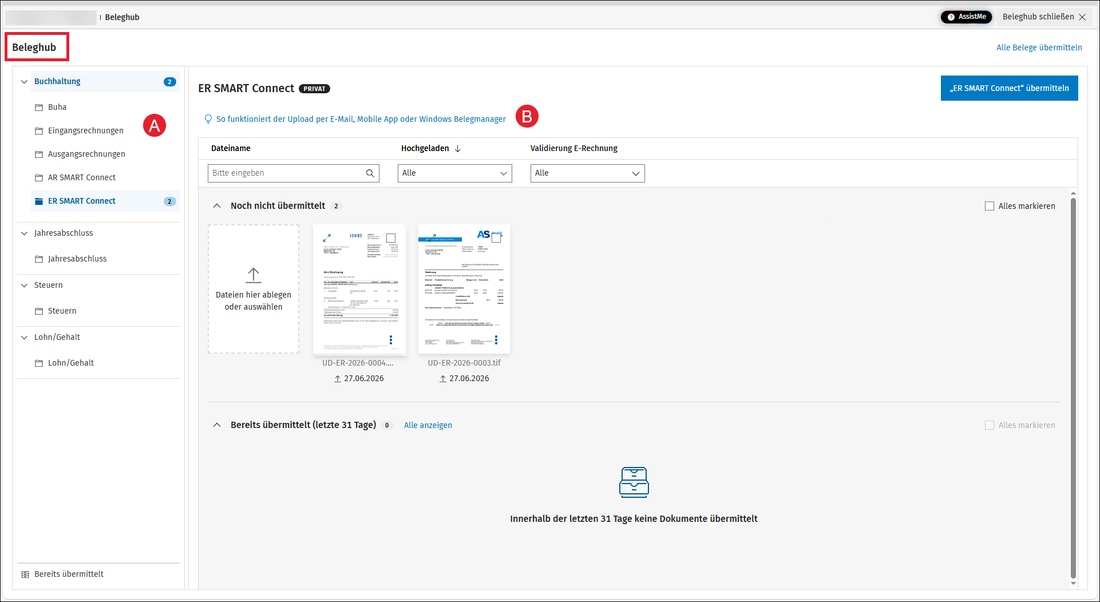Click the Alle Belege übermitteln link

pos(1039,48)
